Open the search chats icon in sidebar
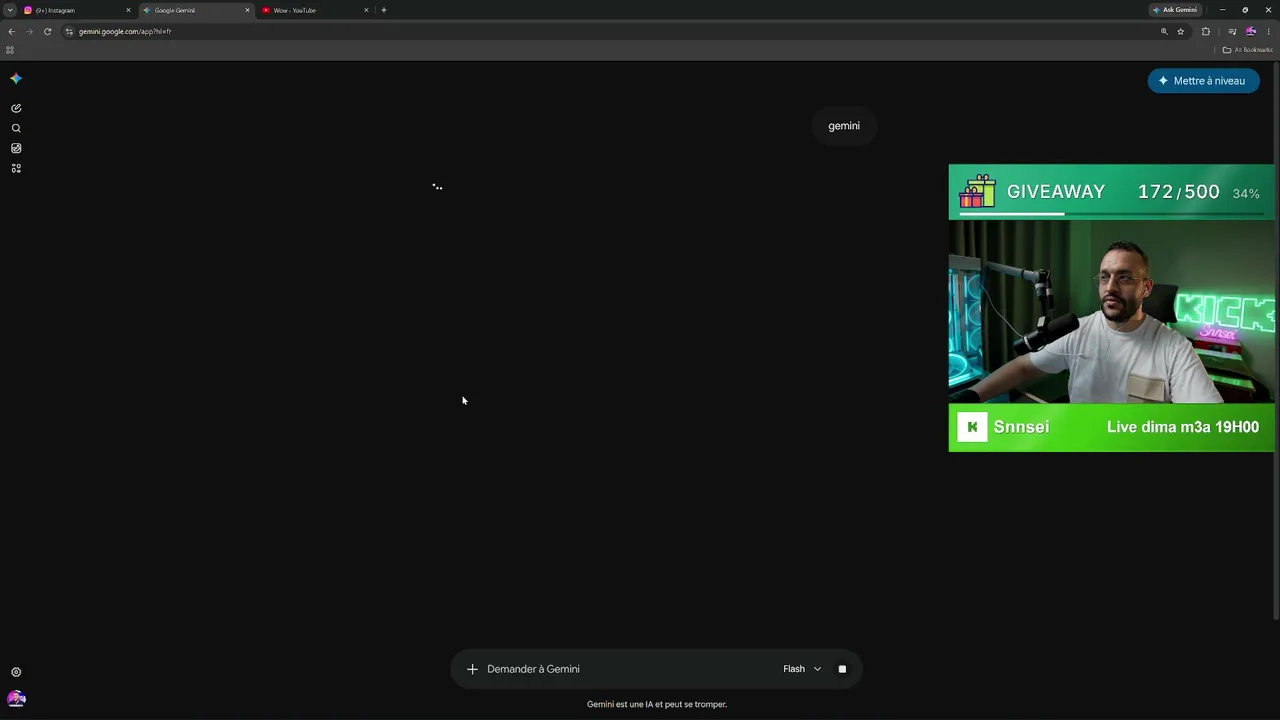1280x720 pixels. pyautogui.click(x=16, y=128)
